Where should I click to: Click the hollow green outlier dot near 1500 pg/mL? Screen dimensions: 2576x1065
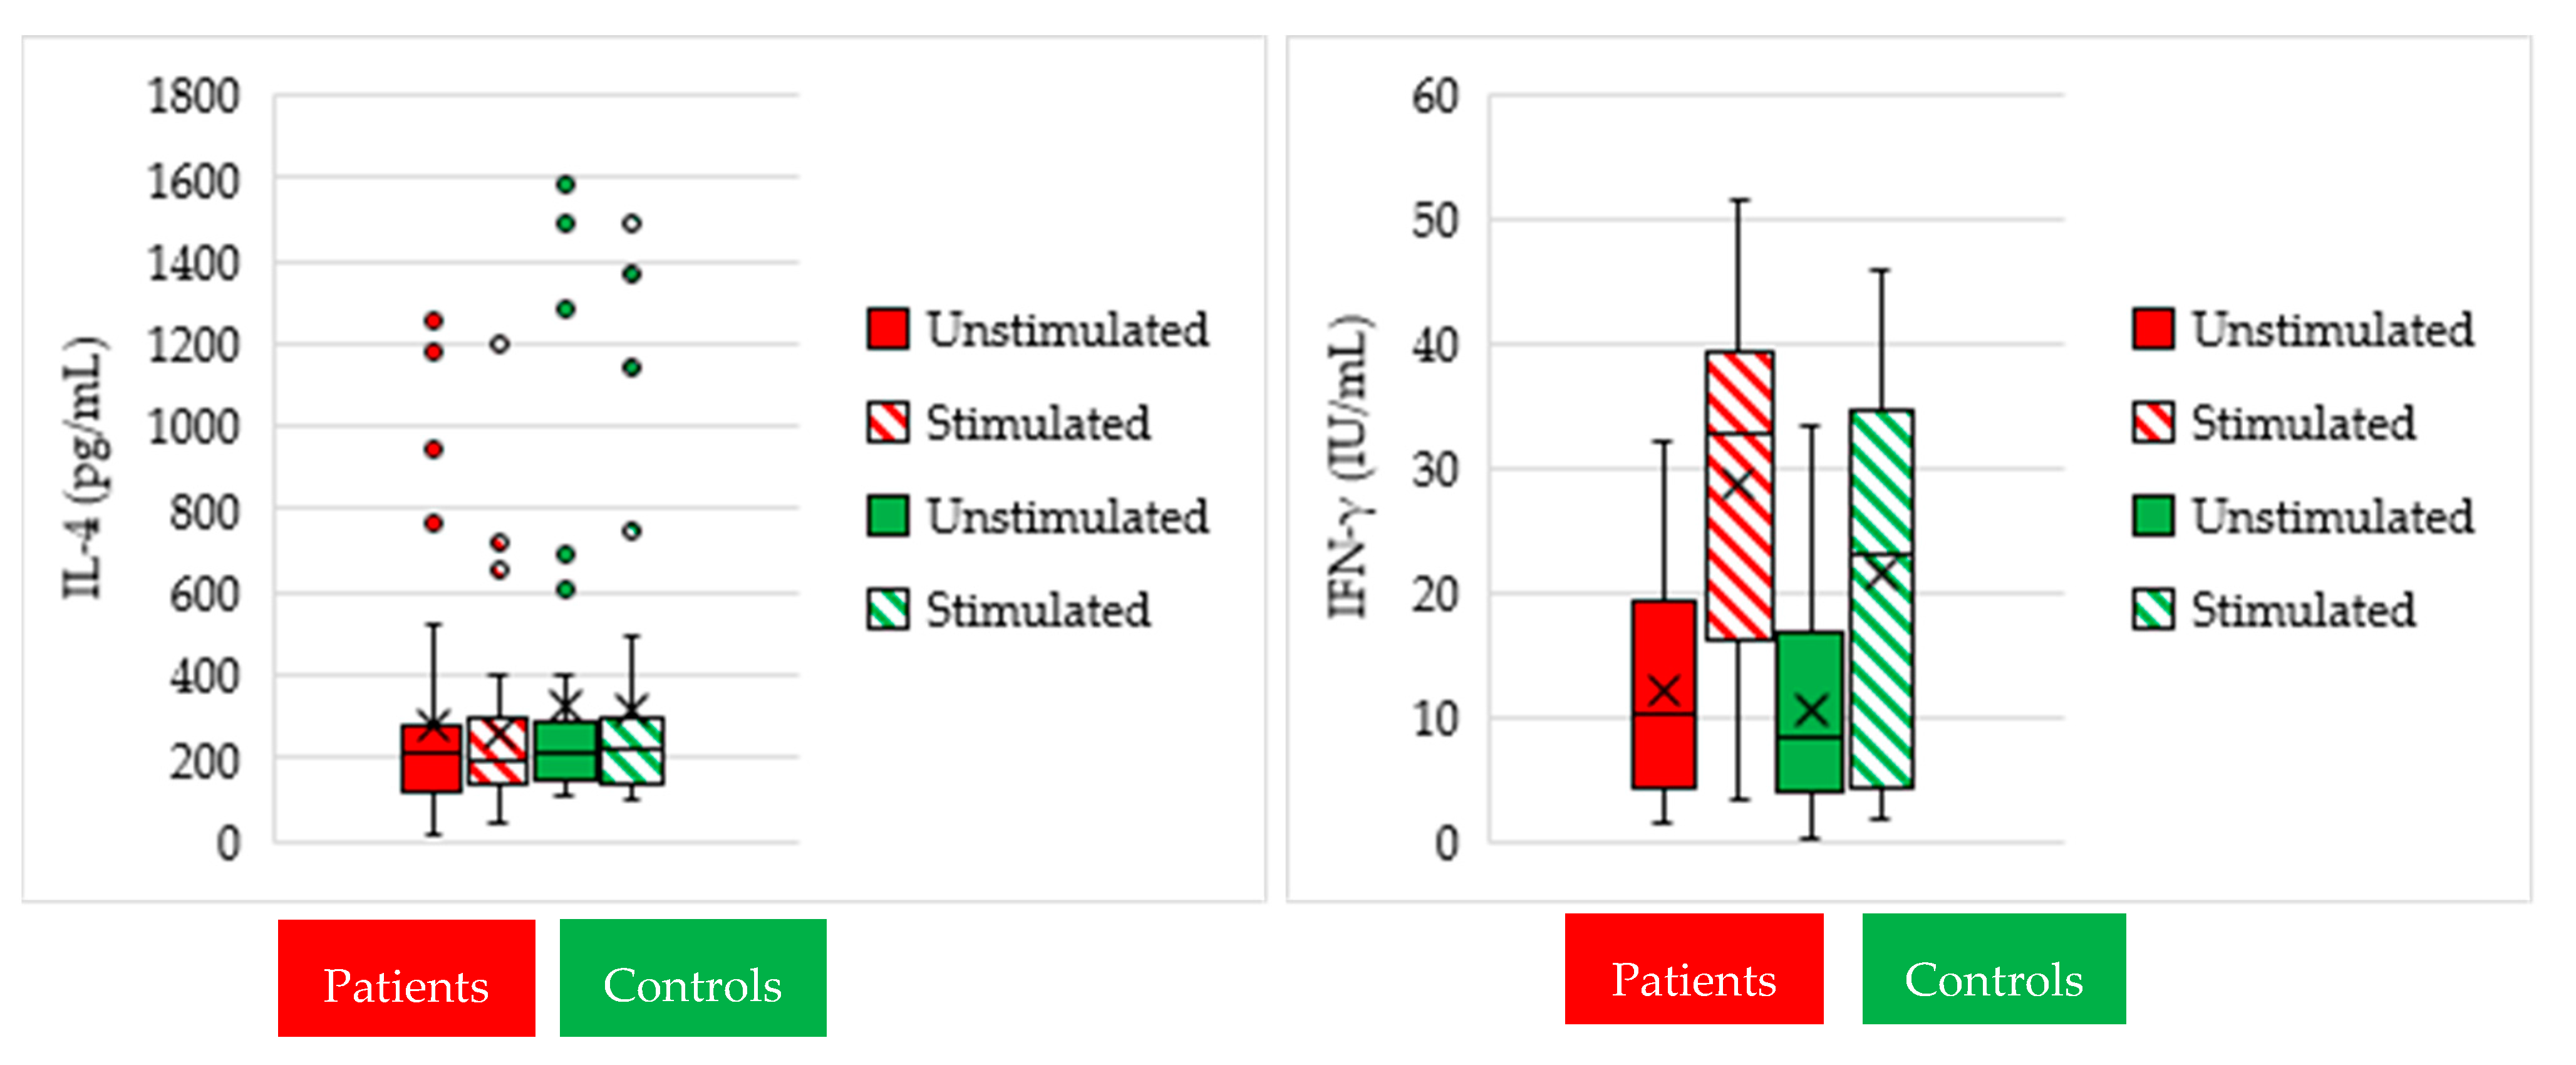coord(631,223)
